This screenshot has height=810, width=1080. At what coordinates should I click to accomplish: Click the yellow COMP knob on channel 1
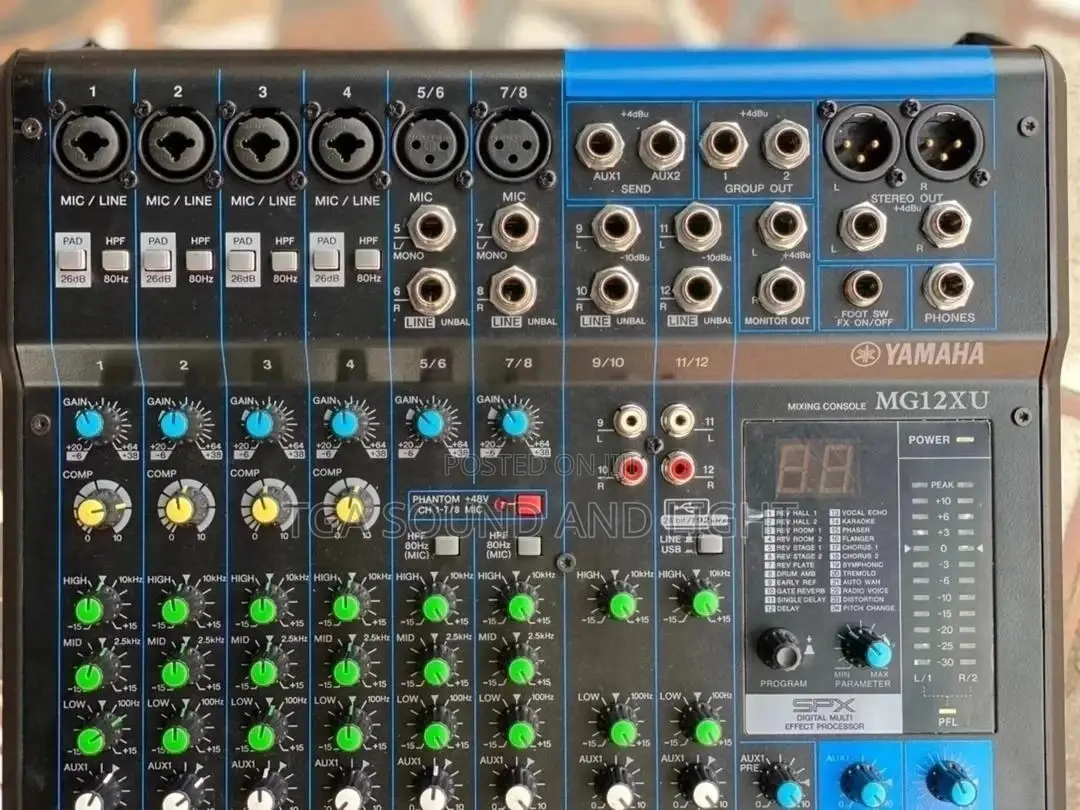[92, 512]
